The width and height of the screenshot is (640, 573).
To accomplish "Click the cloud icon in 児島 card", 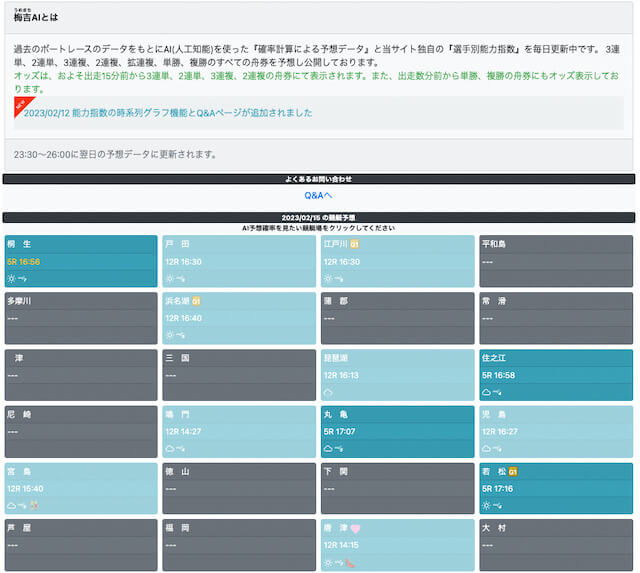I will 487,449.
